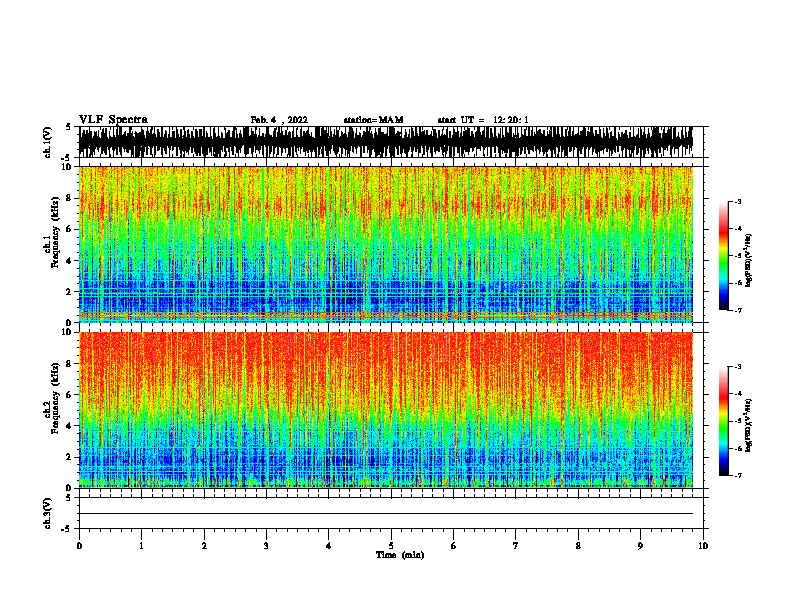
Task: Click the ch.1 colorbar log(PSD) unit label
Action: tap(749, 260)
